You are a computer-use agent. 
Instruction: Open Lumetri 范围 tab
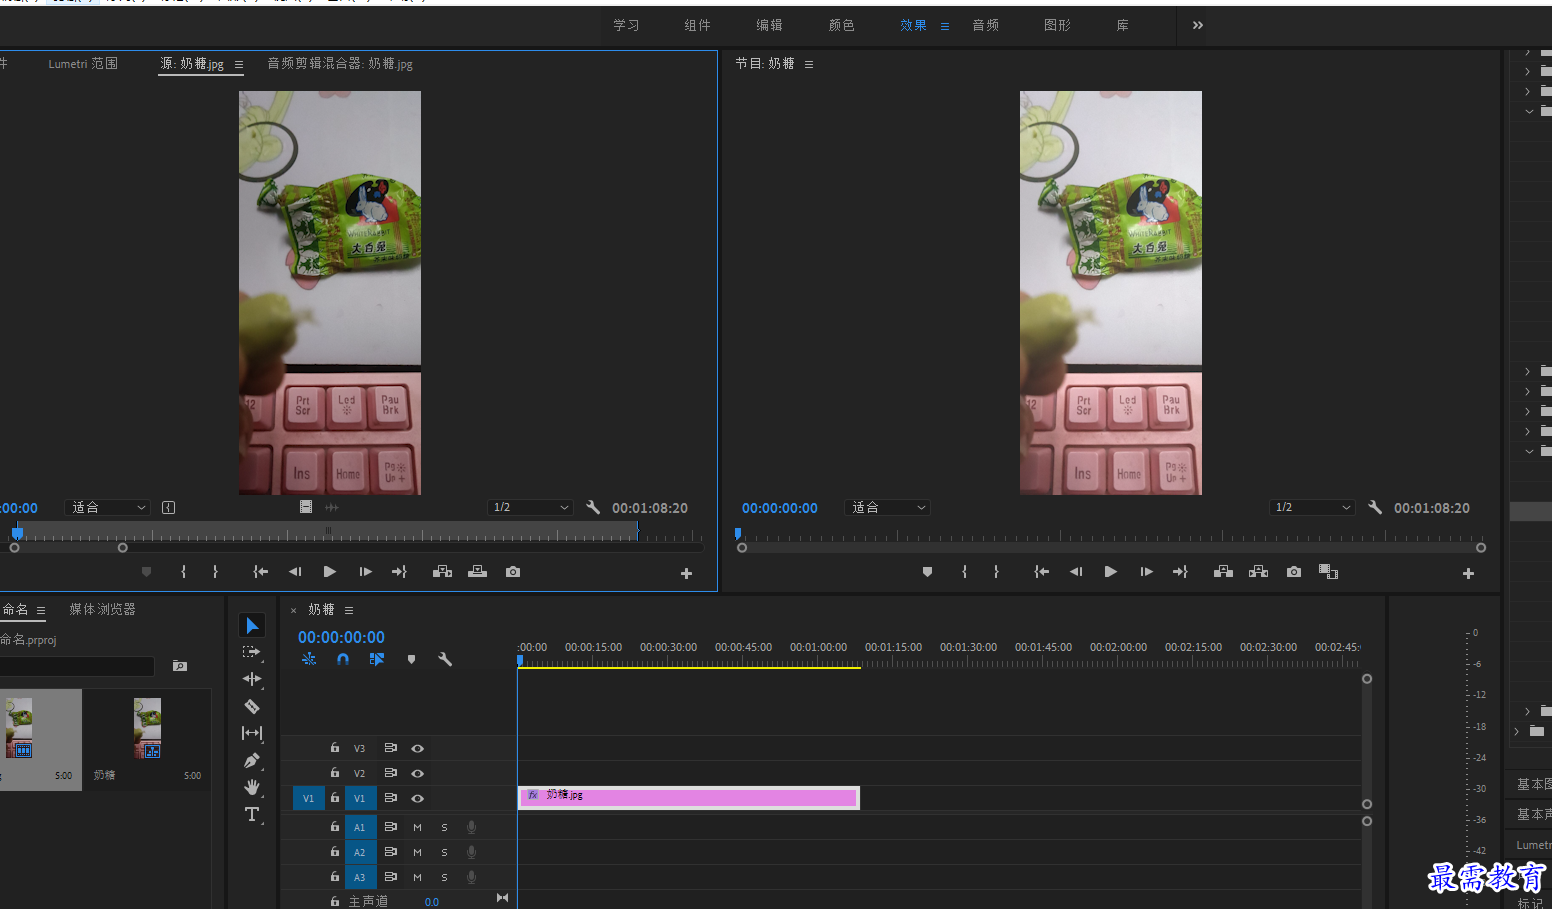(x=83, y=63)
